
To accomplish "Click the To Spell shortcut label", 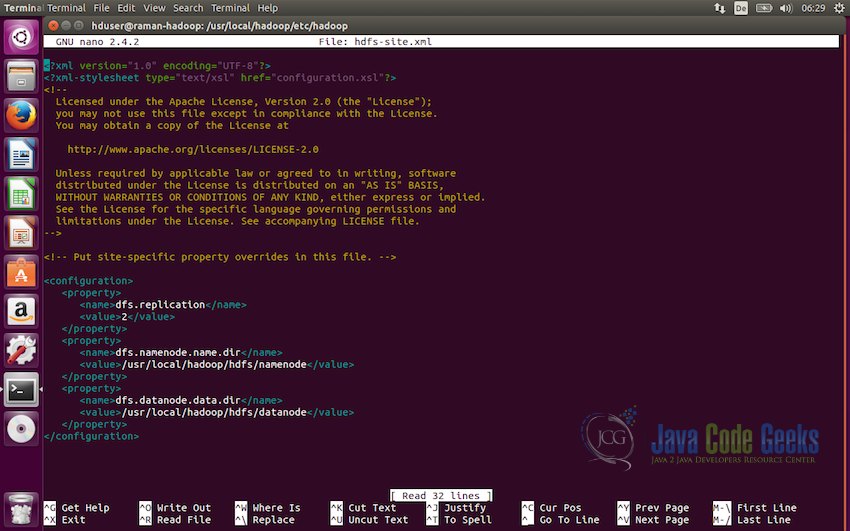I will pyautogui.click(x=468, y=520).
